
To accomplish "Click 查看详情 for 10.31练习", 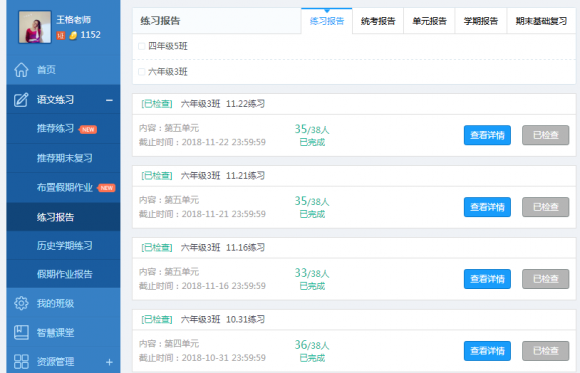I will [x=487, y=351].
